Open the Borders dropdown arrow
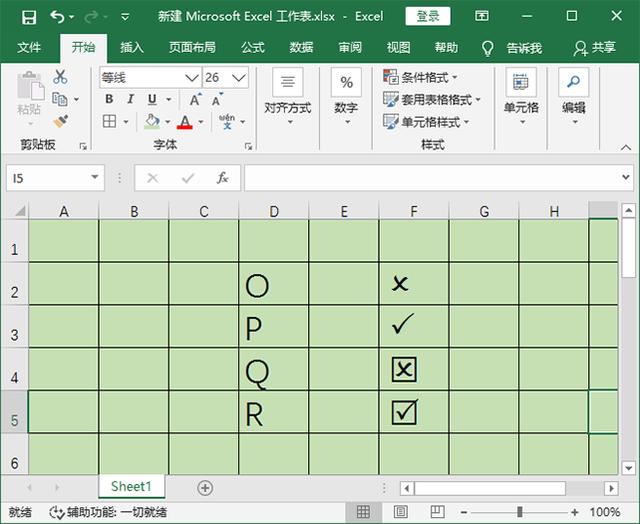 pos(126,122)
